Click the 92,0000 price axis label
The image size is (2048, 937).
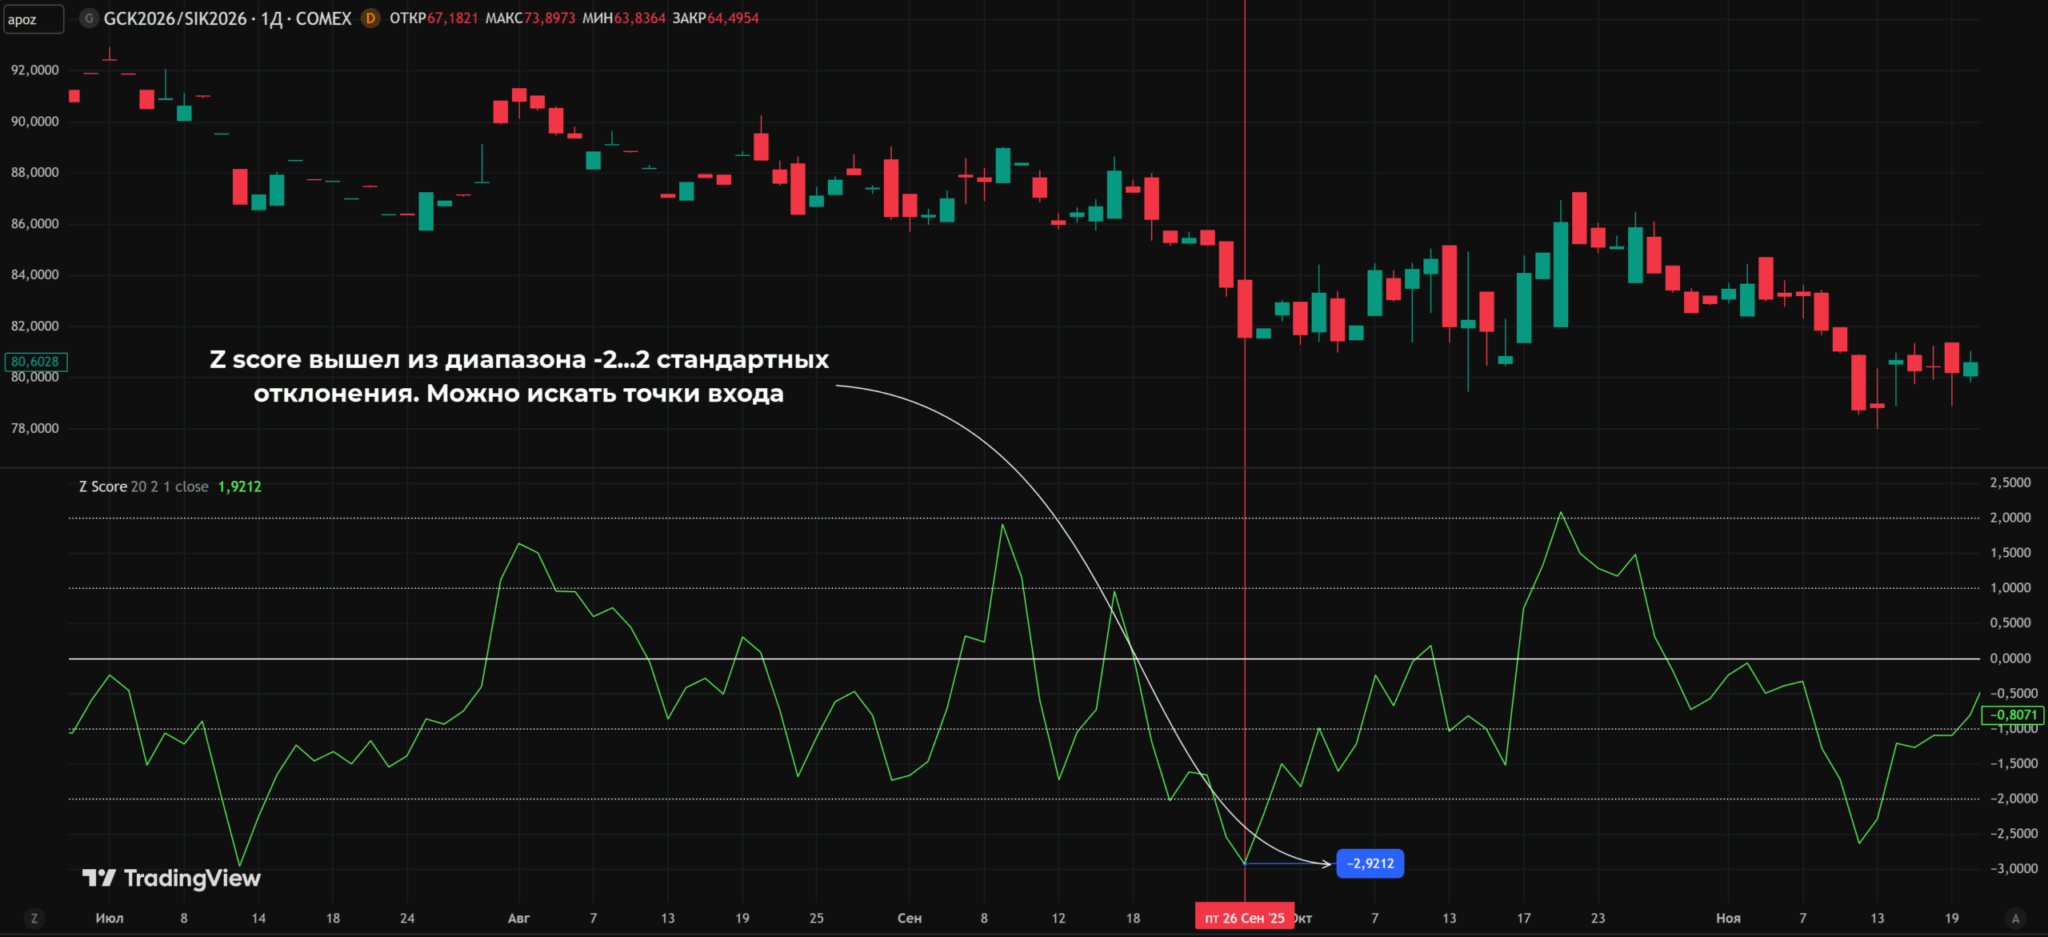pos(35,70)
